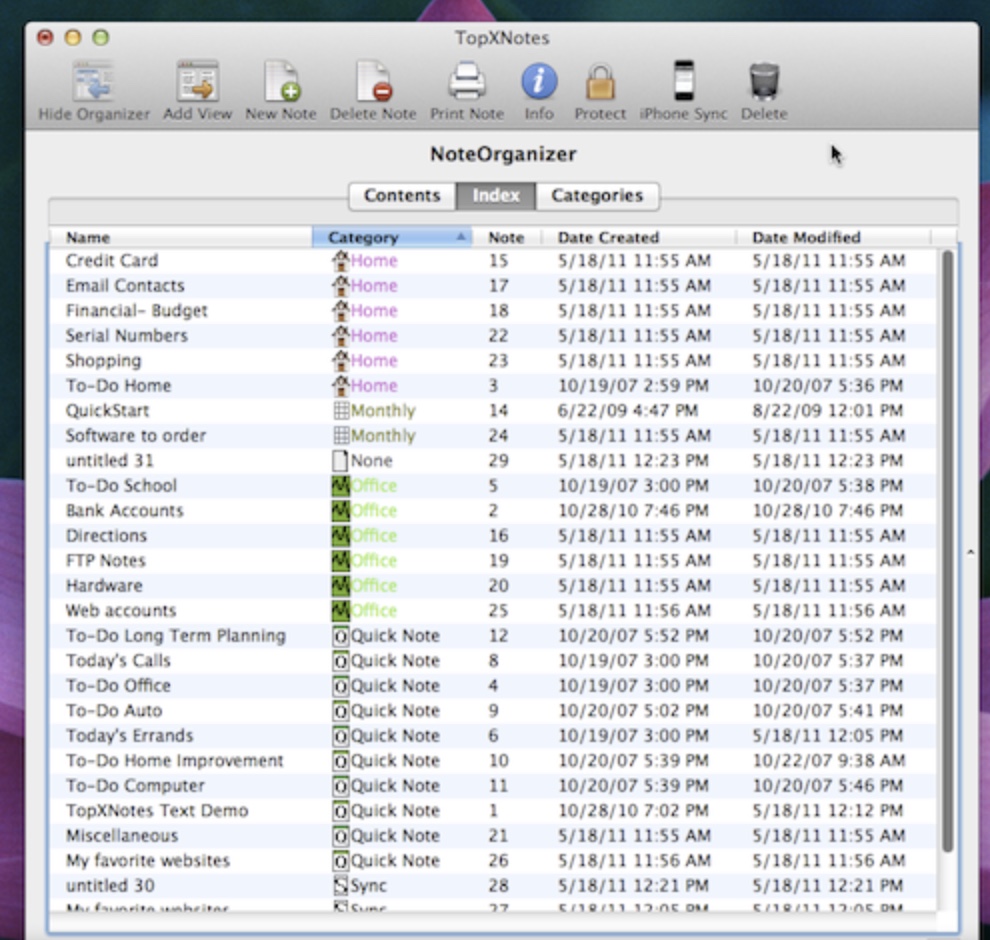
Task: Click the Delete trash can icon
Action: point(764,82)
